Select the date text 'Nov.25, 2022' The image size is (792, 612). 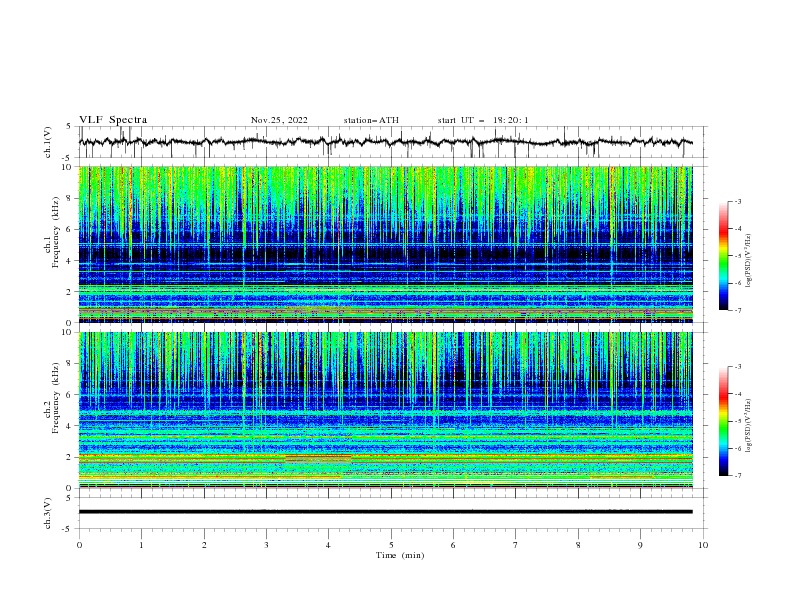tap(279, 120)
